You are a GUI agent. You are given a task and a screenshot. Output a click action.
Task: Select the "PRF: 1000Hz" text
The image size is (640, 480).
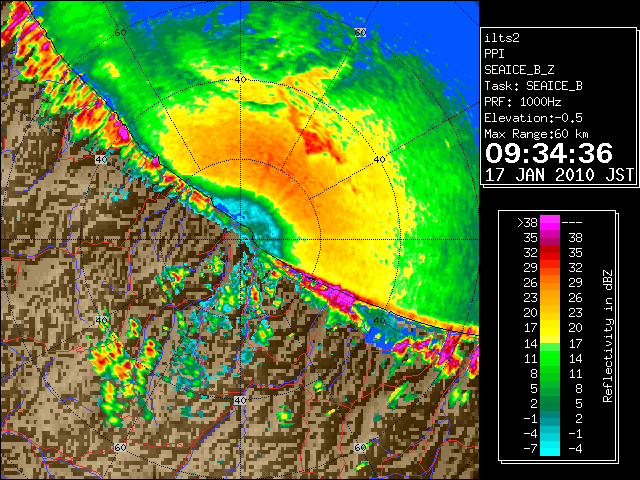(523, 102)
